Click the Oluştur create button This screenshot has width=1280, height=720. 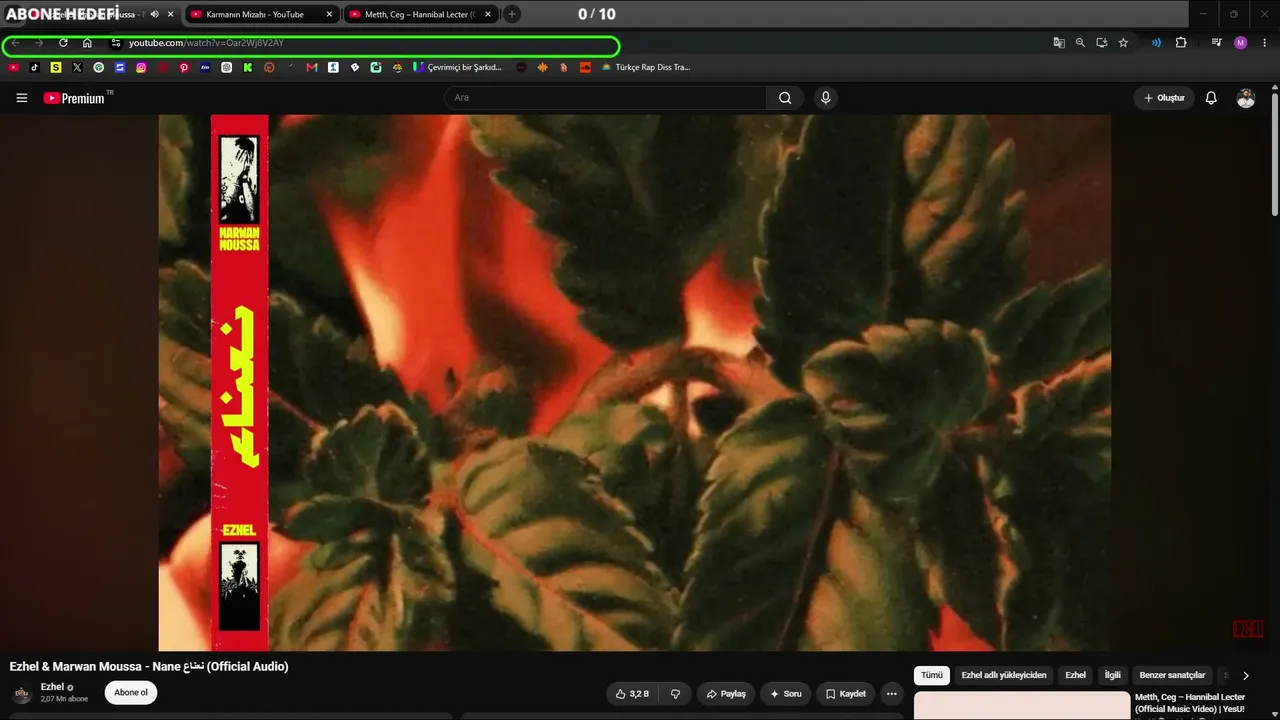pos(1164,98)
